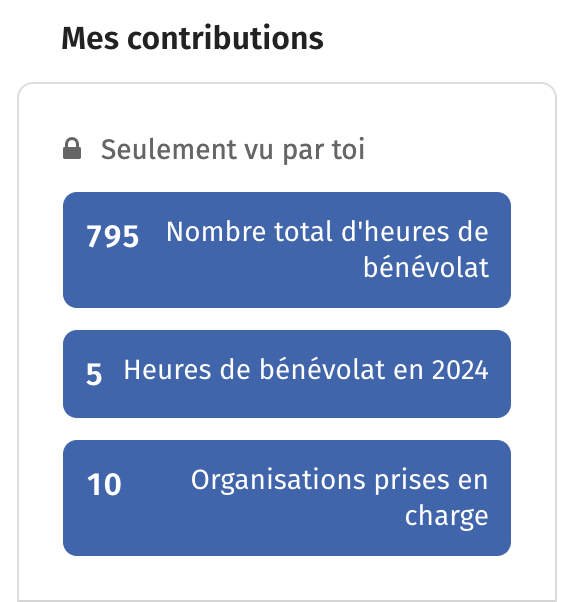Click the word bénévolat in the first card

tap(426, 267)
